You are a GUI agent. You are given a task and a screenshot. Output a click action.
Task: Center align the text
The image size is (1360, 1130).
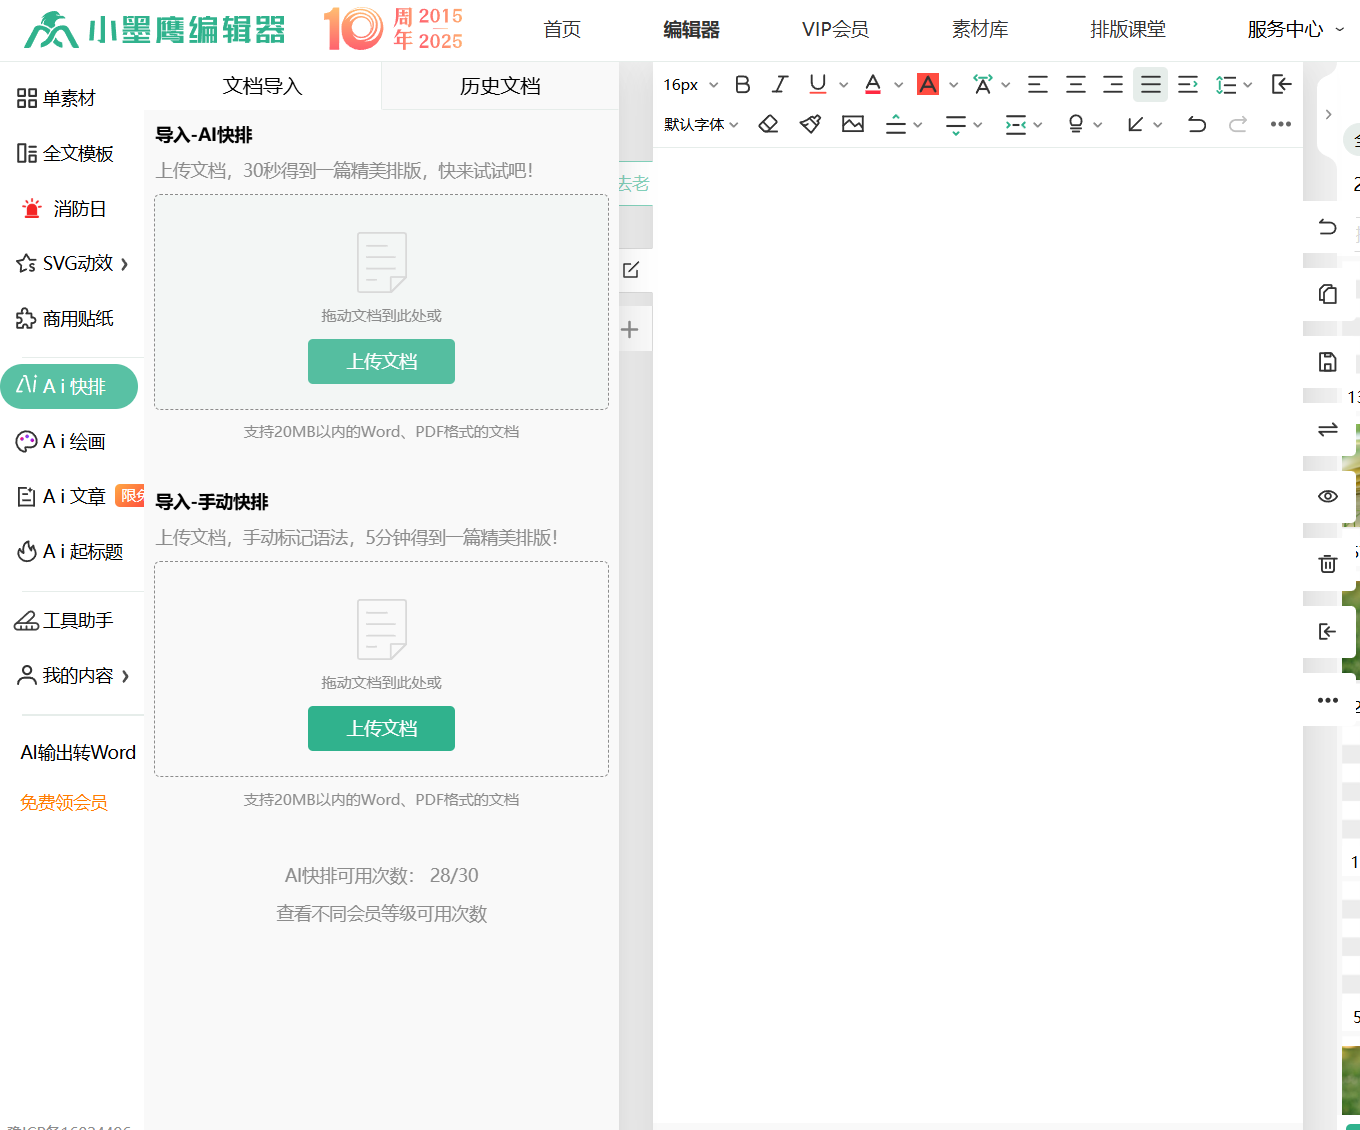[1076, 85]
